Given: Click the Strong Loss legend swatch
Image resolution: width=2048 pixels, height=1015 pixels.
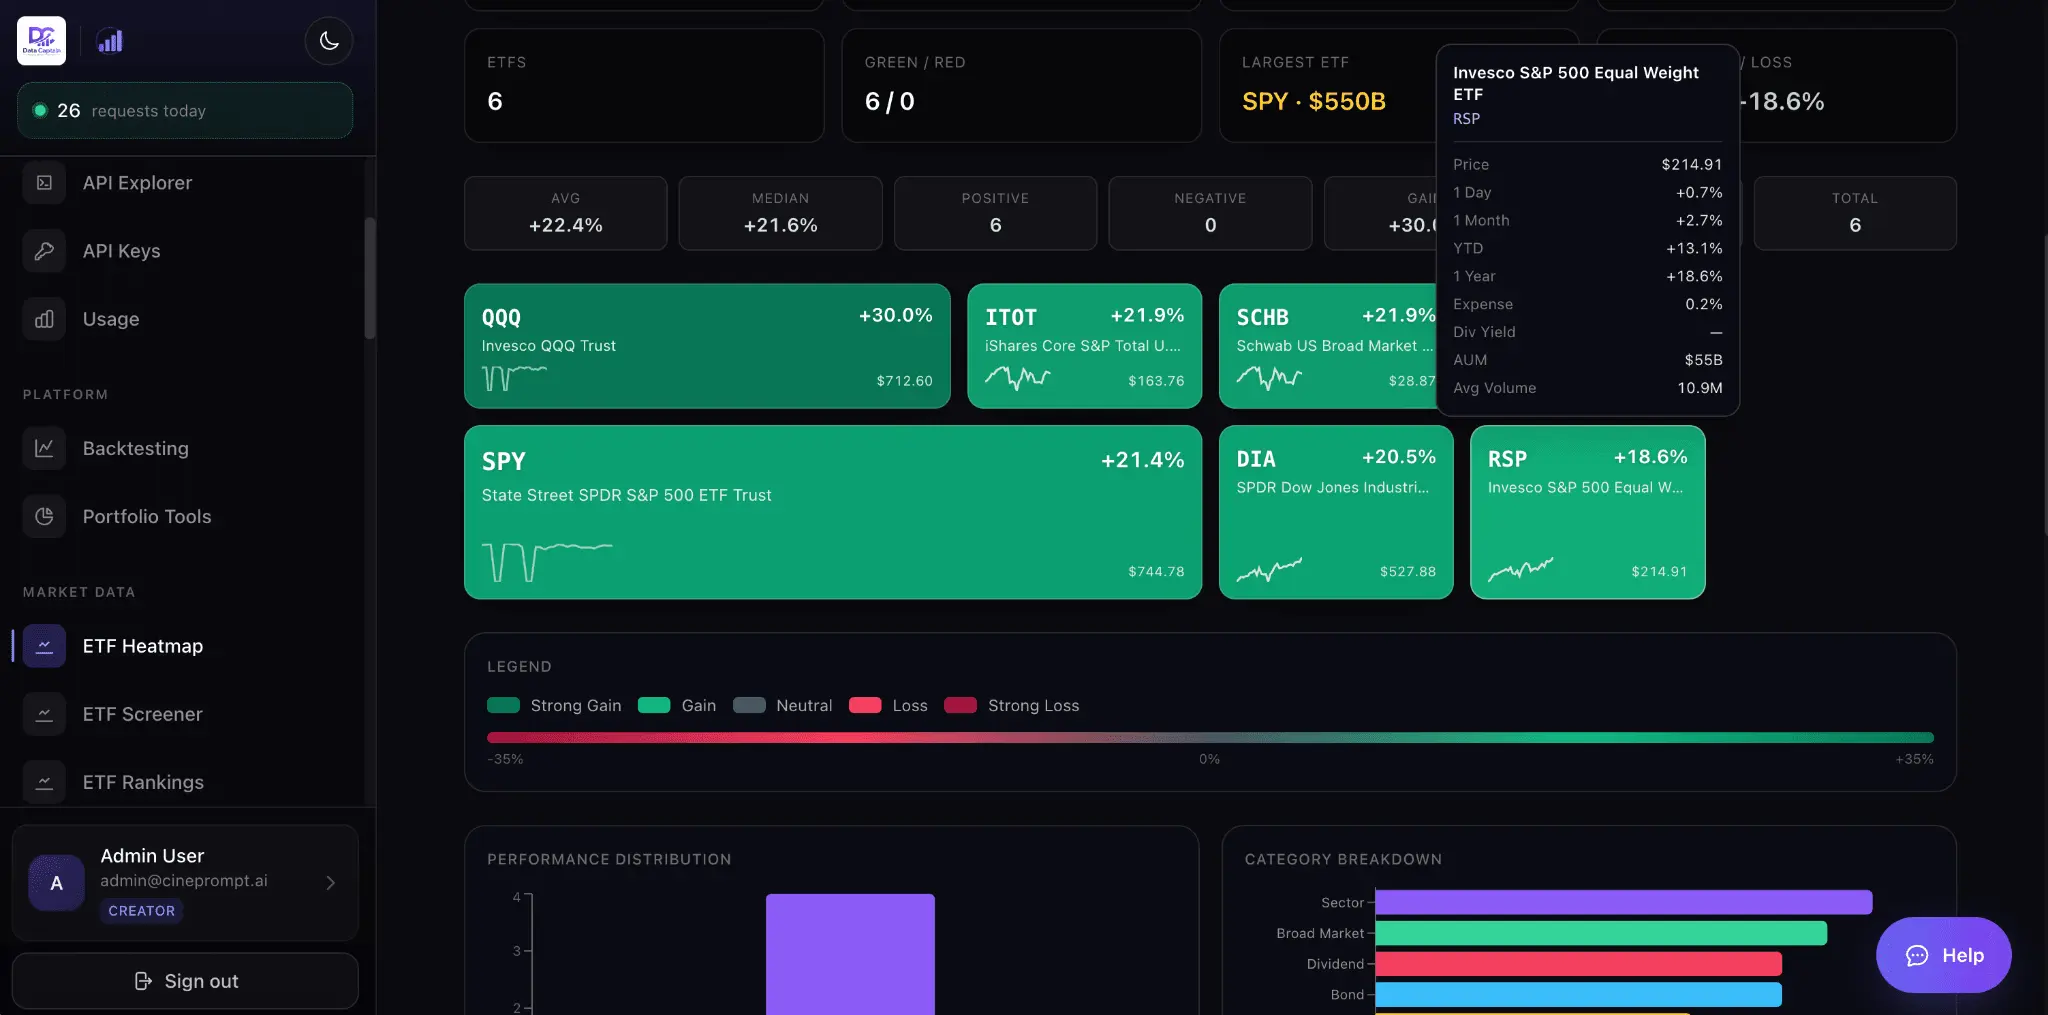Looking at the screenshot, I should point(960,705).
